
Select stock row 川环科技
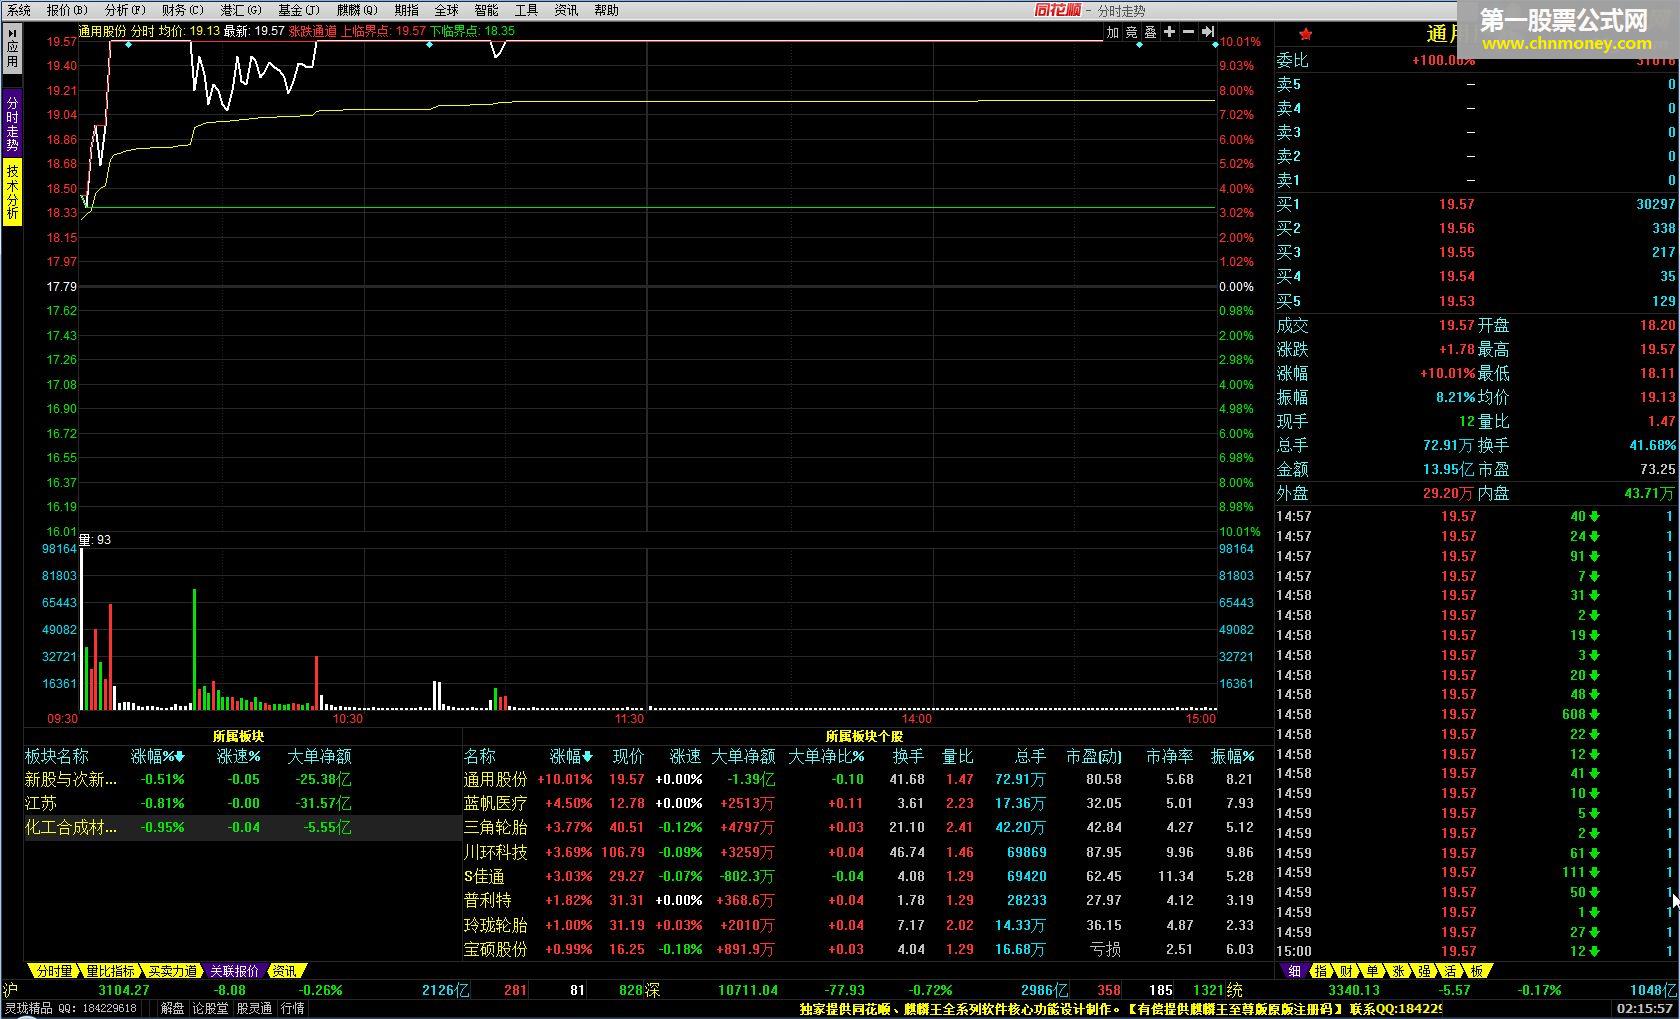[x=866, y=853]
